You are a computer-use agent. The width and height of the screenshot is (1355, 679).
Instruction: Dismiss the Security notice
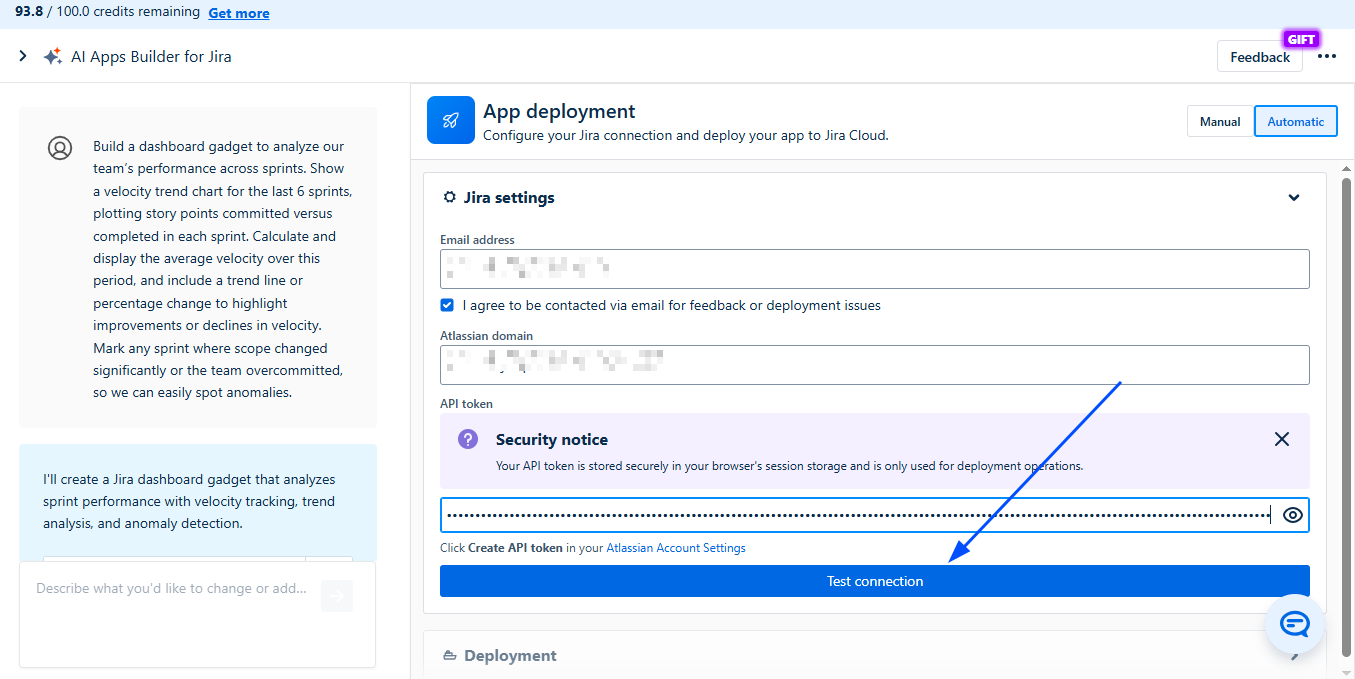pyautogui.click(x=1281, y=439)
